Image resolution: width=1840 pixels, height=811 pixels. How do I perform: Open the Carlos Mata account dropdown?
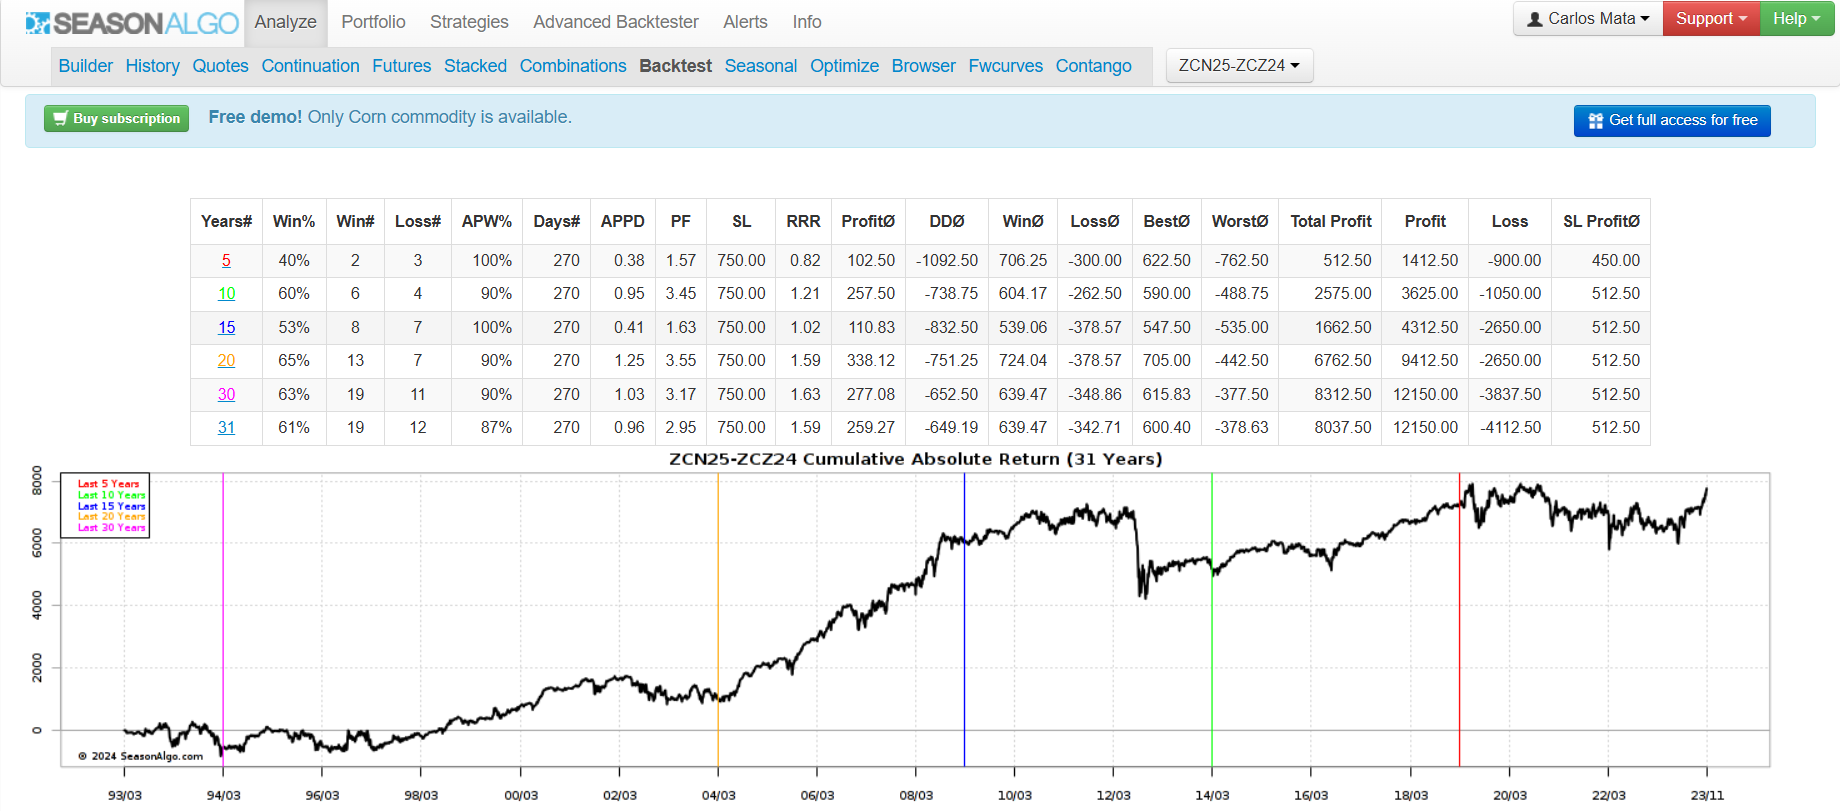coord(1588,19)
